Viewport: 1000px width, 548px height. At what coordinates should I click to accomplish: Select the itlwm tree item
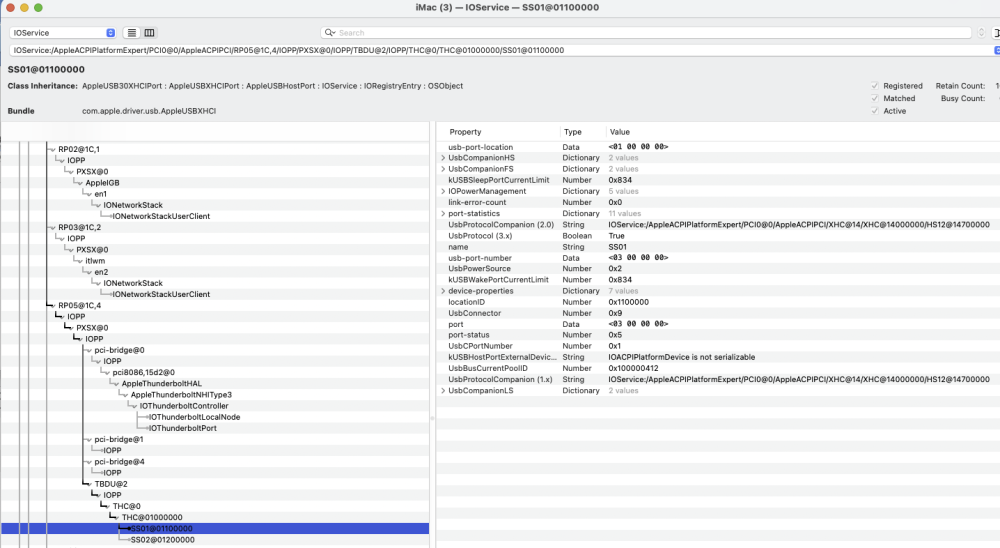pyautogui.click(x=95, y=261)
